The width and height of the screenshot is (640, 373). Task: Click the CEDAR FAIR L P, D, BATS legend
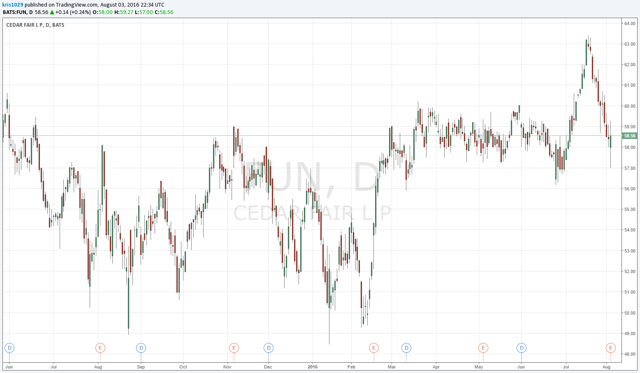[x=35, y=25]
